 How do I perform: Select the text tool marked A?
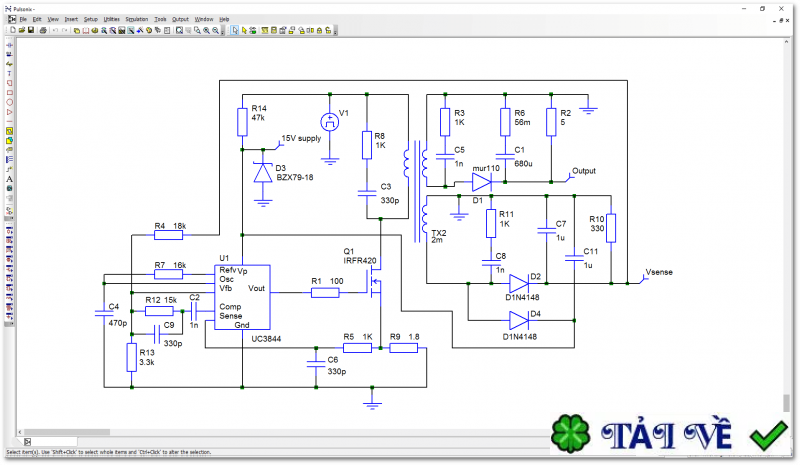click(9, 179)
